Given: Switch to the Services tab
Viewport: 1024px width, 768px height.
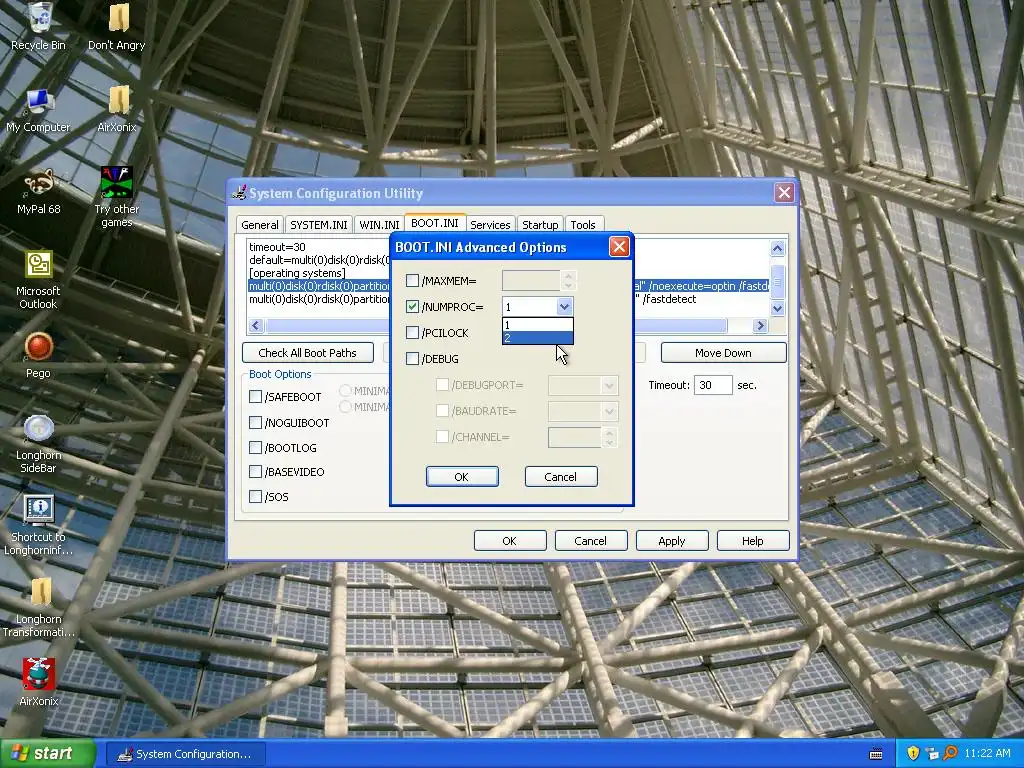Looking at the screenshot, I should 490,225.
